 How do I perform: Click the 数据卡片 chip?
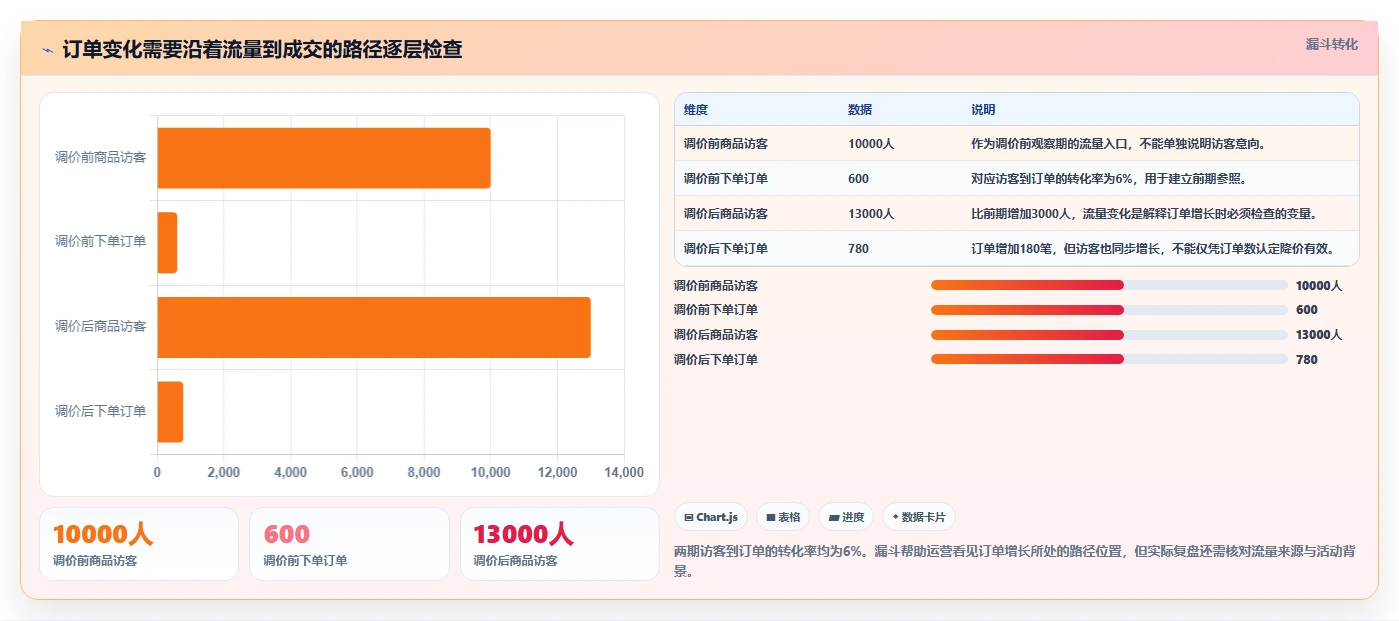[918, 517]
